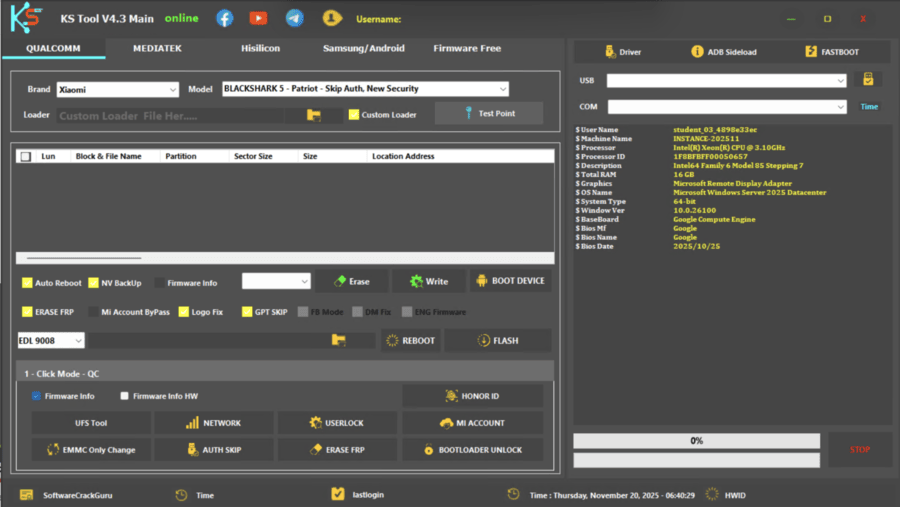Toggle Firmware Info checkbox in Click Mode

(36, 396)
